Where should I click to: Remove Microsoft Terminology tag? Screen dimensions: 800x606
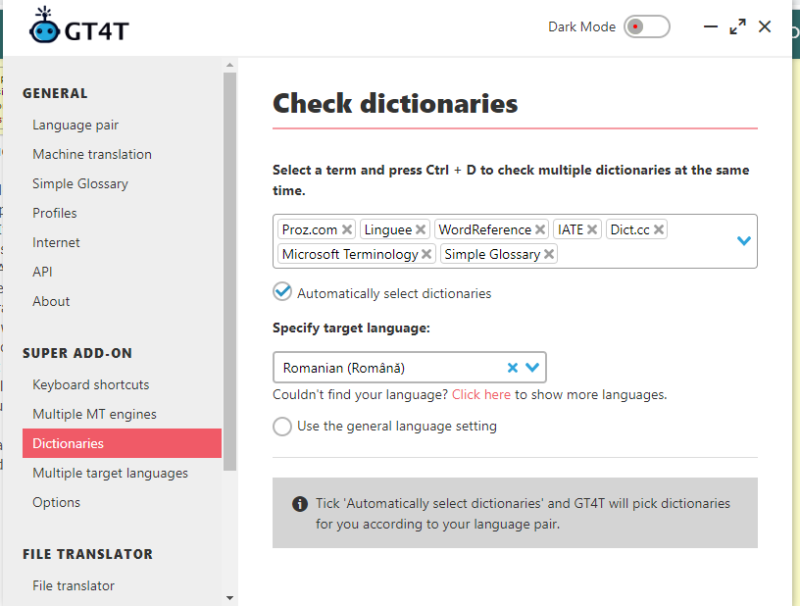coord(427,254)
